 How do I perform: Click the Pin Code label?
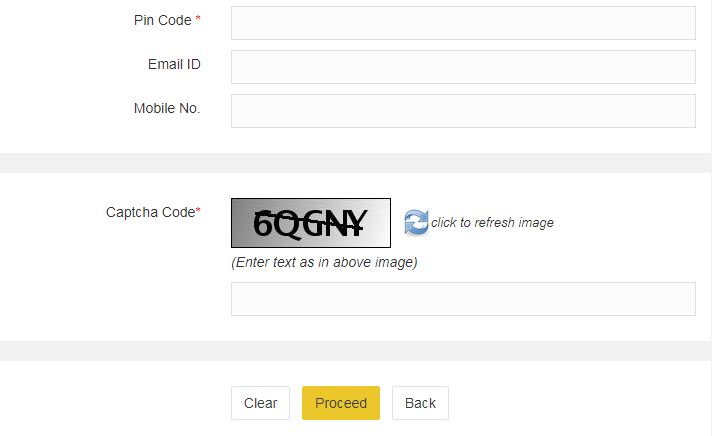pos(163,20)
